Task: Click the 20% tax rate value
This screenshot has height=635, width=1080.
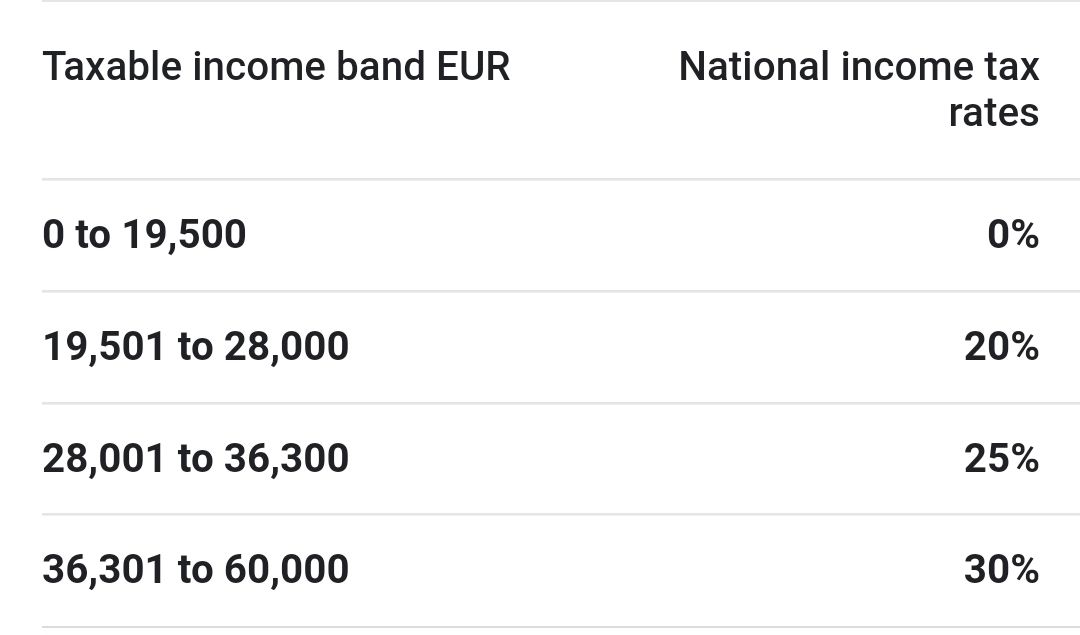Action: coord(1001,347)
